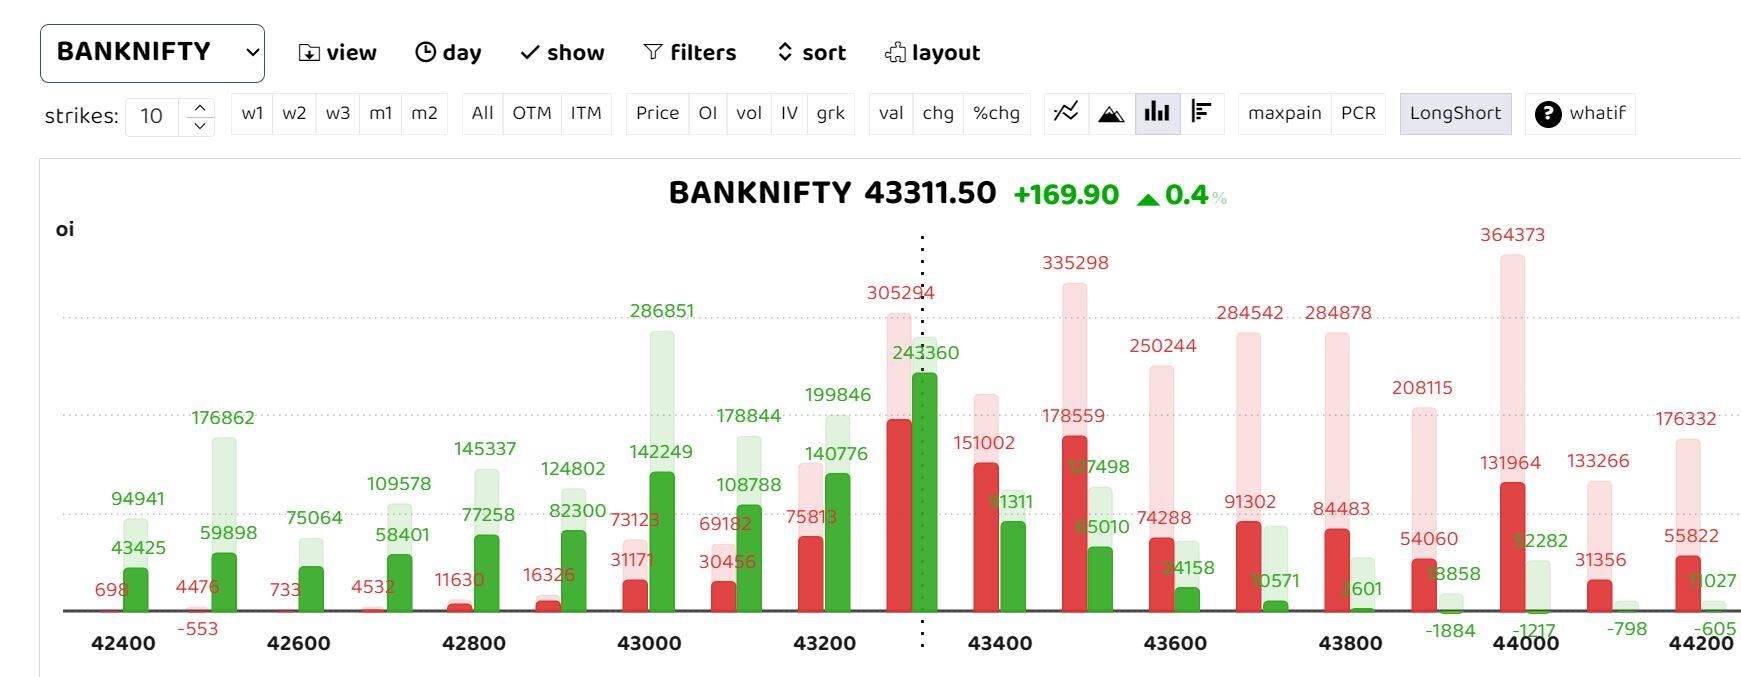Select the area chart icon
This screenshot has height=677, width=1741.
coord(1111,113)
